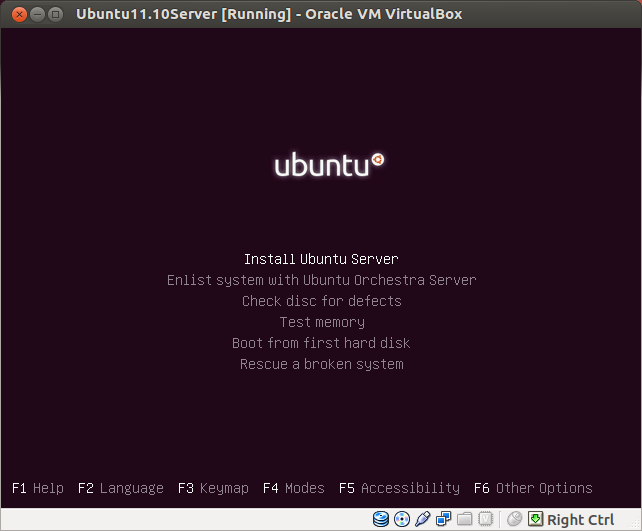Open the F5 Accessibility option
This screenshot has width=642, height=531.
[x=399, y=488]
